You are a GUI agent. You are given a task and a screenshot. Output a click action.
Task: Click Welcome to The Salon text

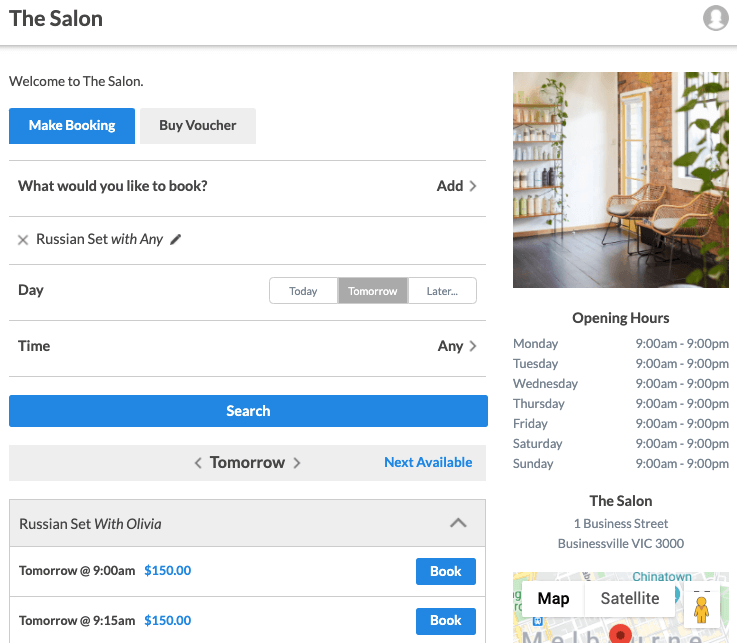pos(76,82)
